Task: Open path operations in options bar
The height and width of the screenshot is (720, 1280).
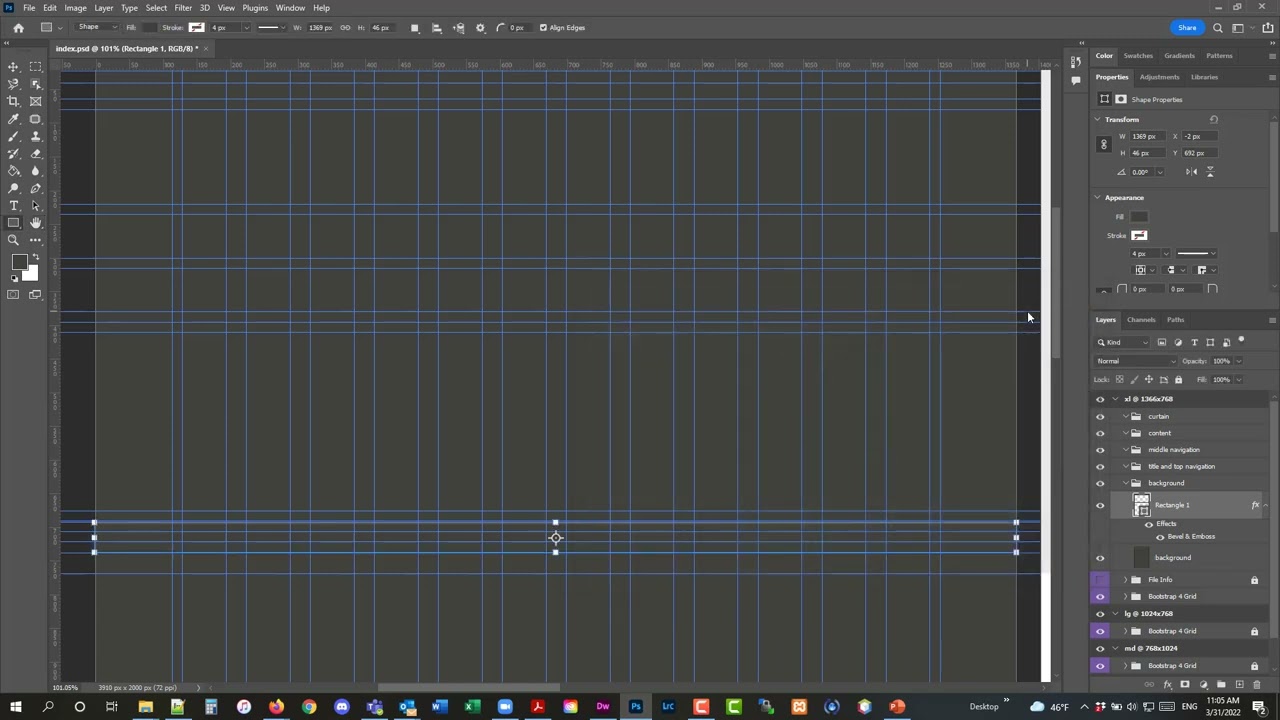Action: 415,28
